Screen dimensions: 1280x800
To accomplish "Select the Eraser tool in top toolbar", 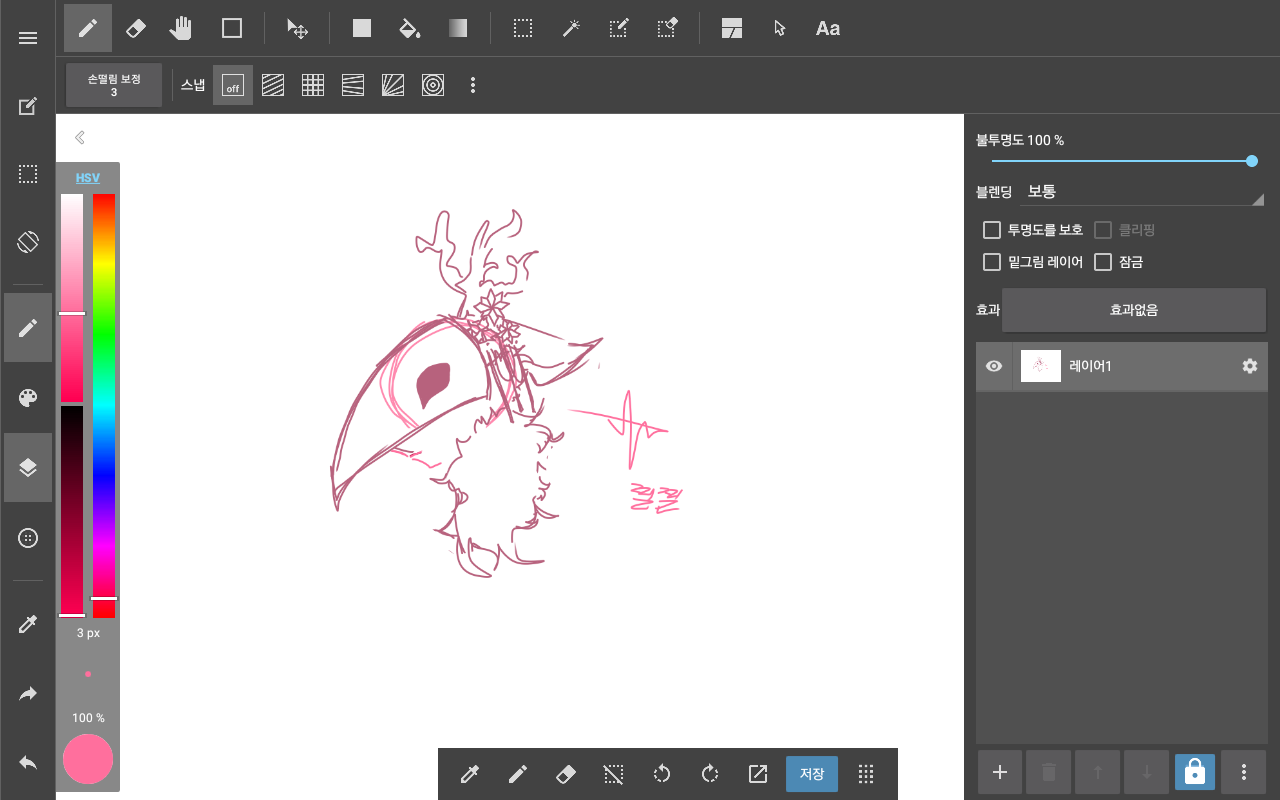I will click(136, 28).
